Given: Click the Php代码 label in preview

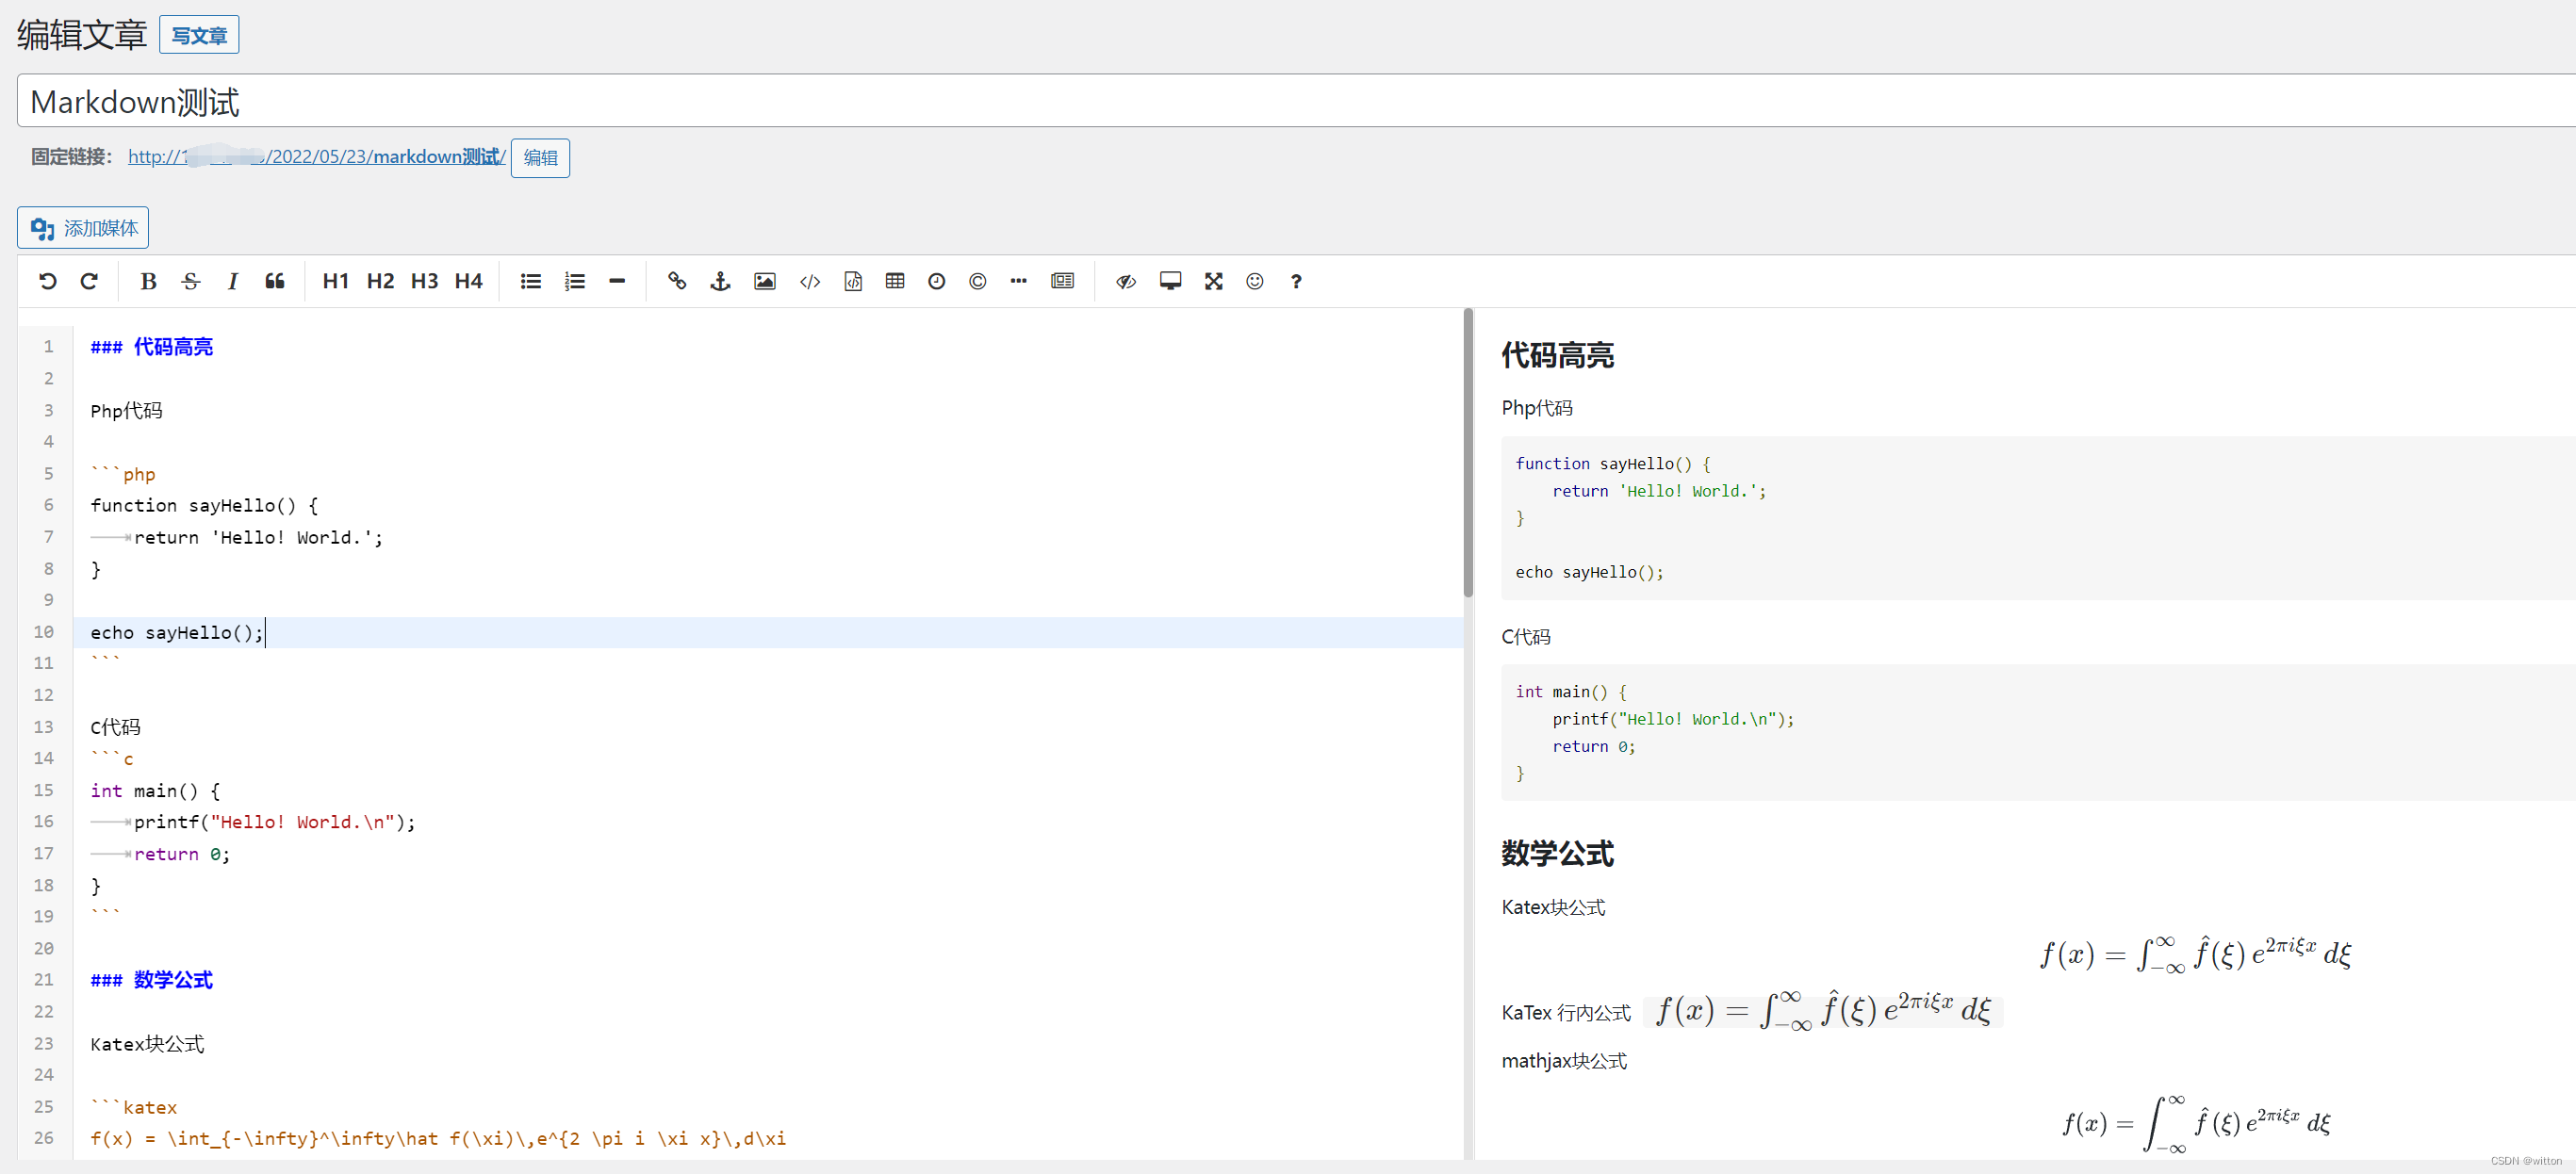Looking at the screenshot, I should (1537, 408).
